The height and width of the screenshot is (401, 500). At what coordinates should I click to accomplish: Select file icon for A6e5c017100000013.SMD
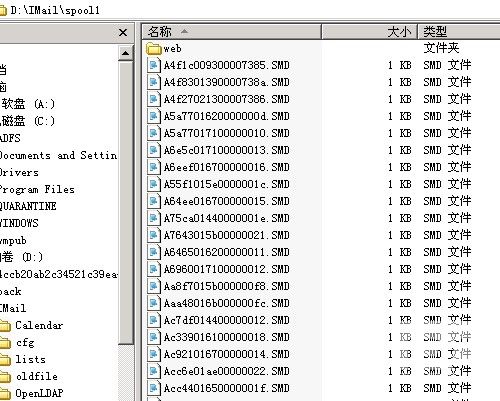coord(154,150)
